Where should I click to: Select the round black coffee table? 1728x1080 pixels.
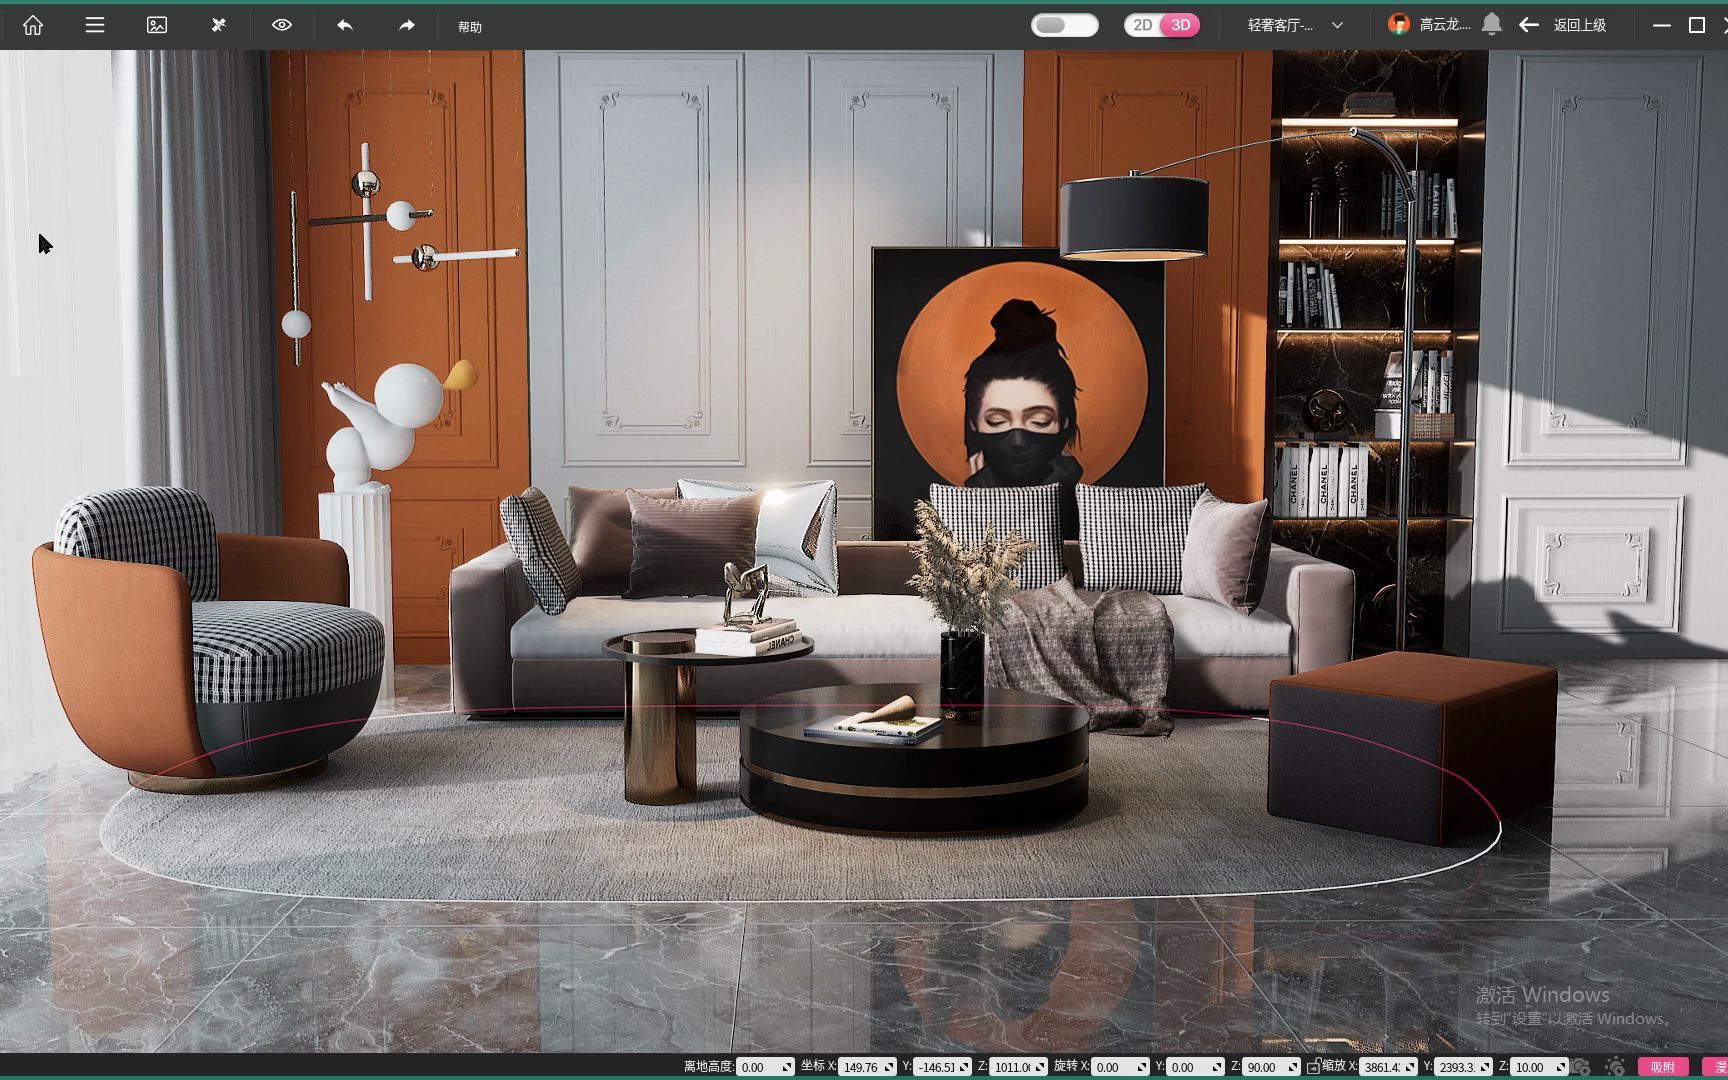point(913,759)
